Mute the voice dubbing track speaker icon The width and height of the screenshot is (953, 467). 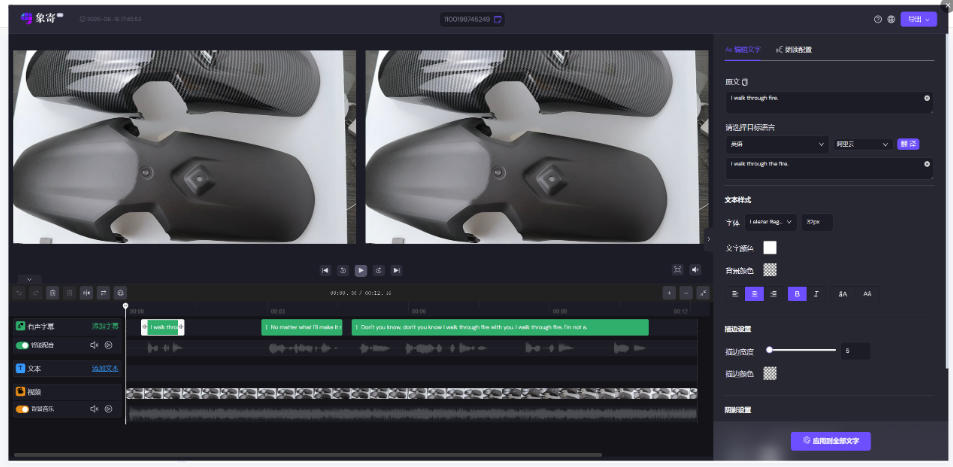94,345
